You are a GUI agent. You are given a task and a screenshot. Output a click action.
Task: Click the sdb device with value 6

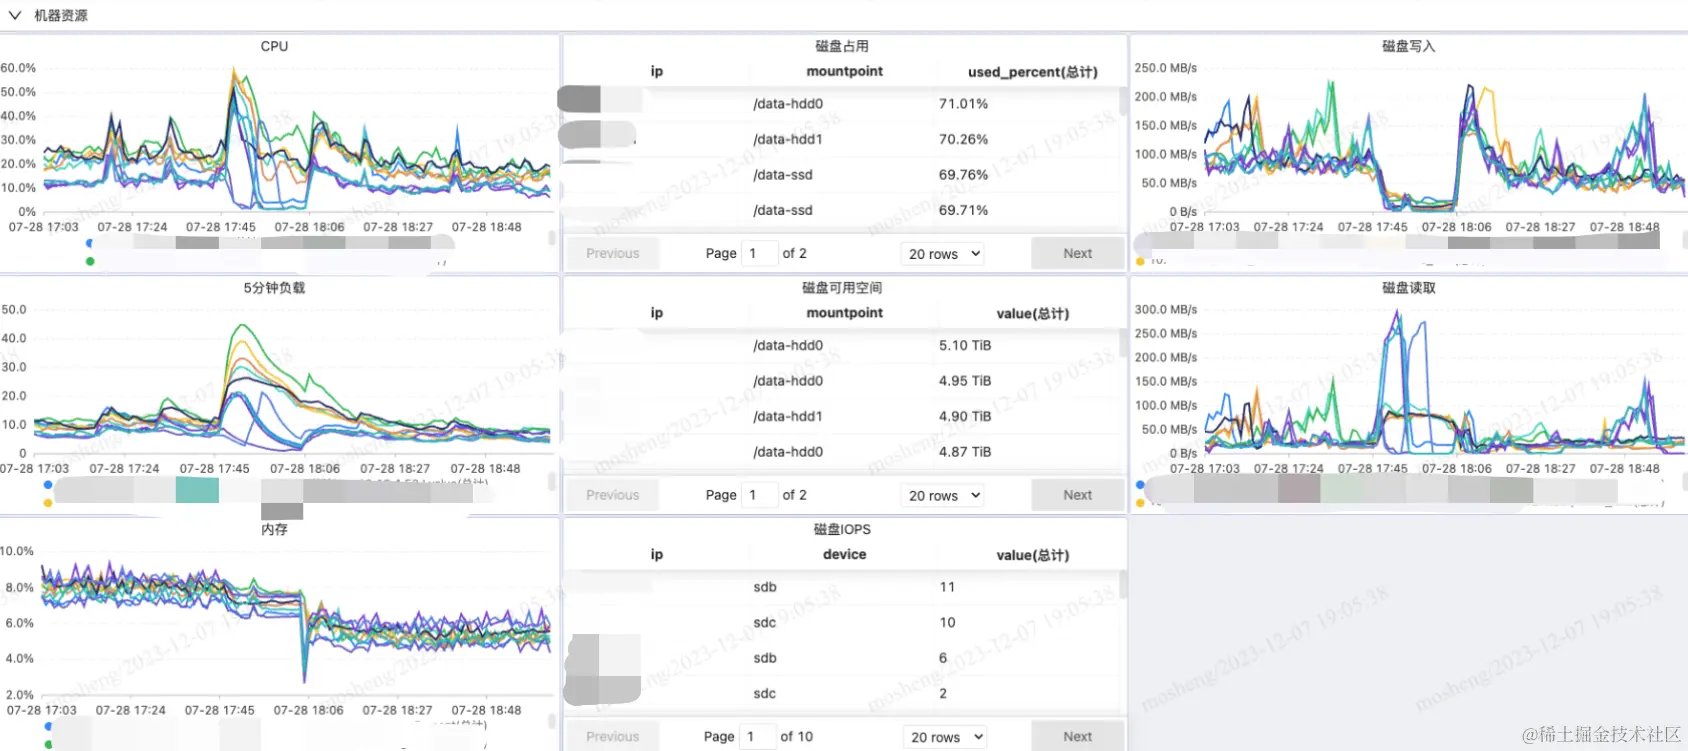765,658
